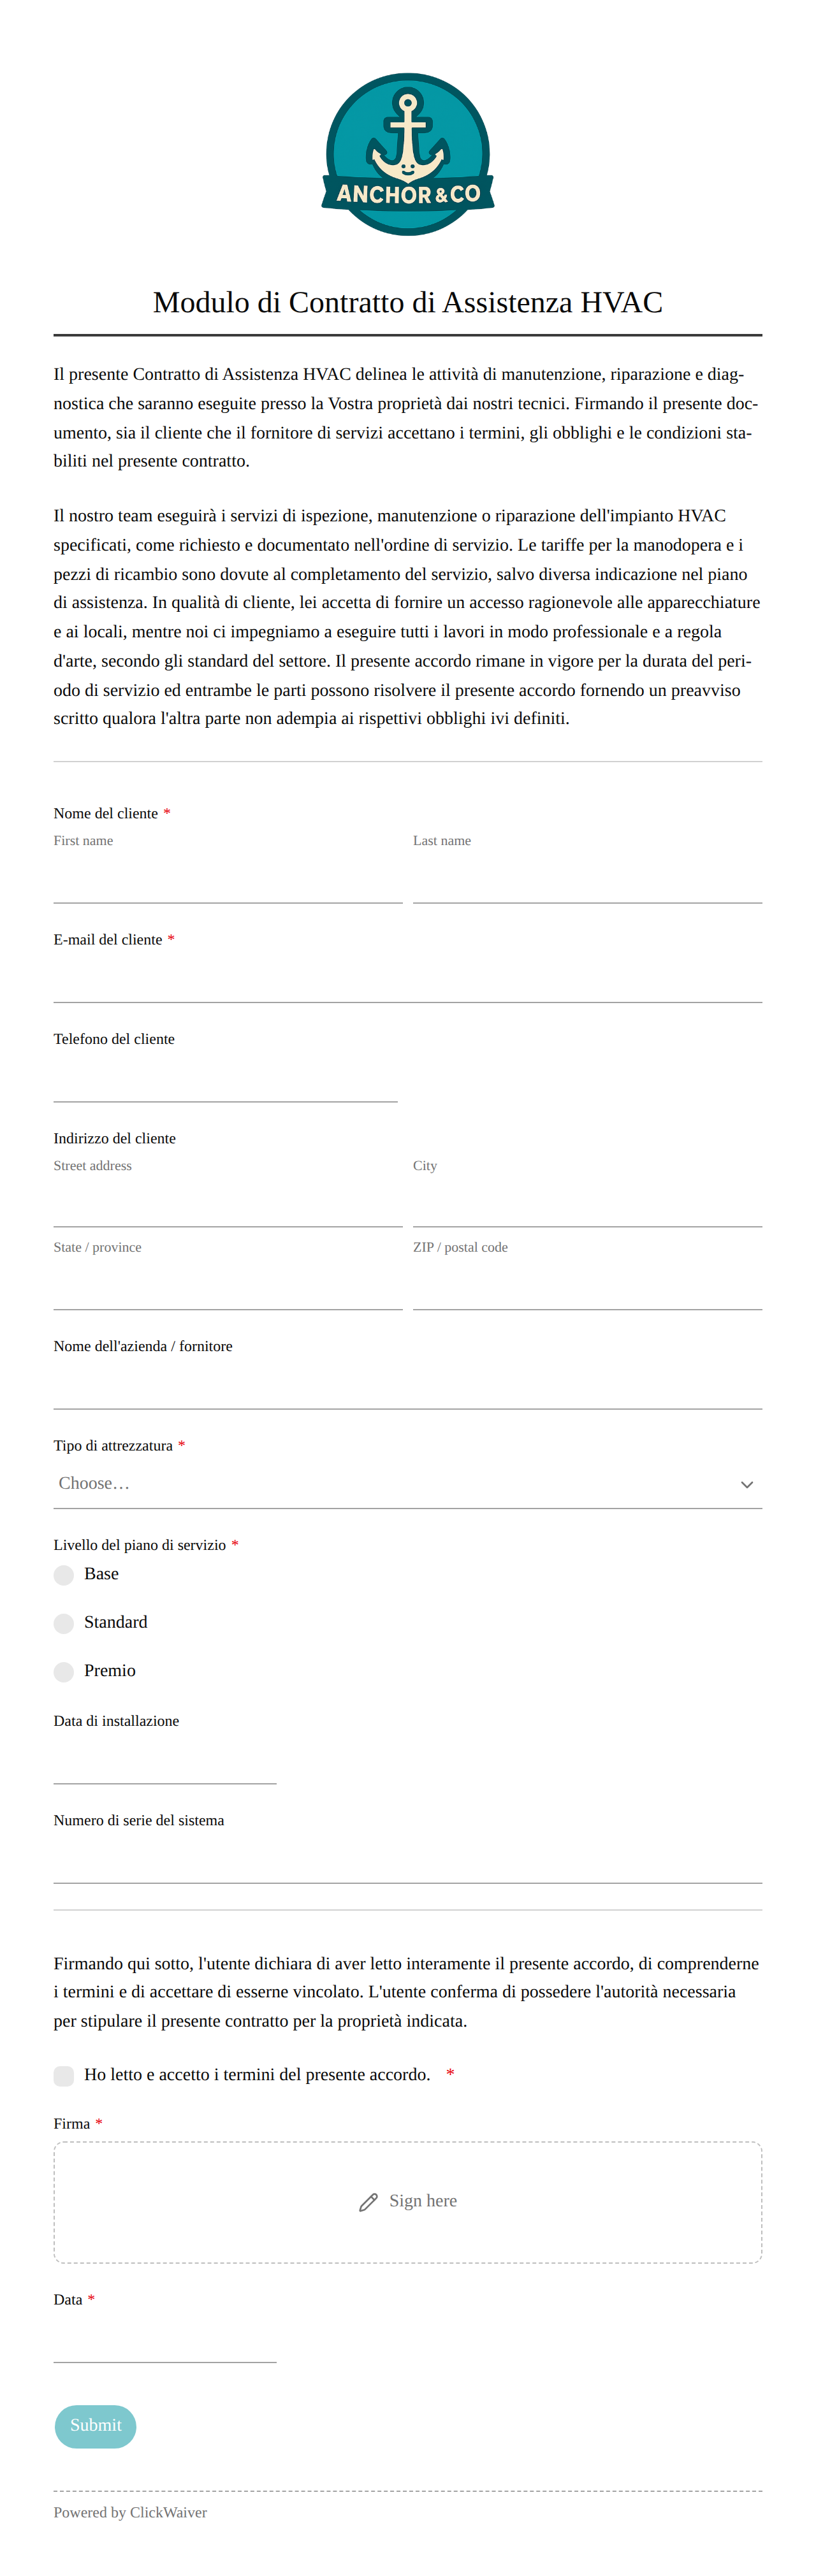Image resolution: width=816 pixels, height=2576 pixels.
Task: Open the Tipo di attrezzatura dropdown
Action: [408, 1484]
